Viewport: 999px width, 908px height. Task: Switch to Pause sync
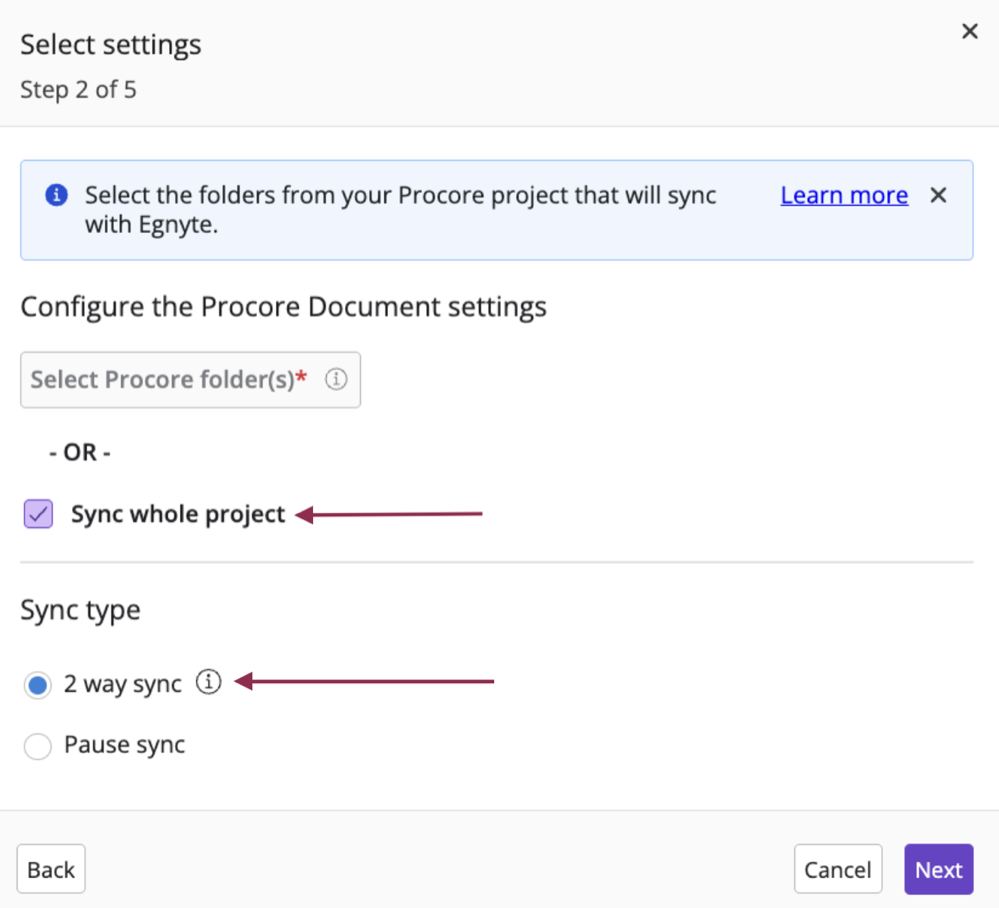click(x=37, y=746)
